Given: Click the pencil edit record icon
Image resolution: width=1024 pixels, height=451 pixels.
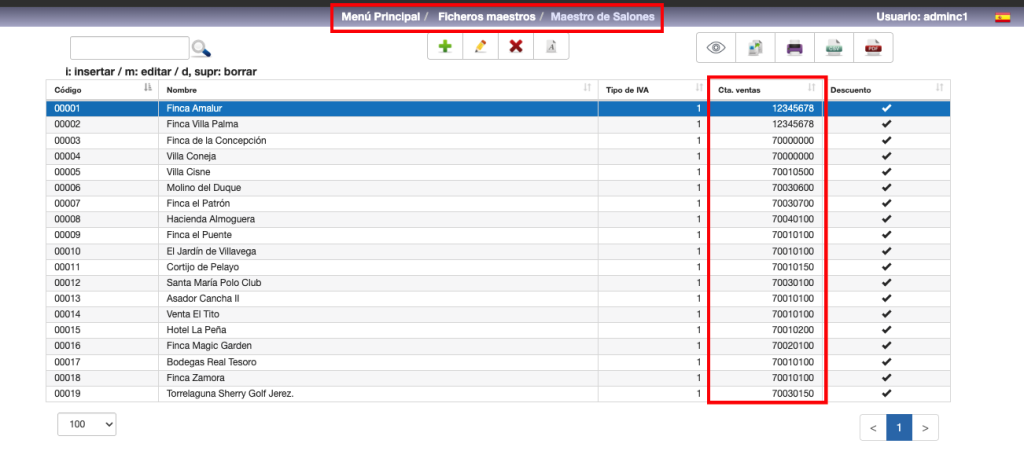Looking at the screenshot, I should click(x=480, y=47).
